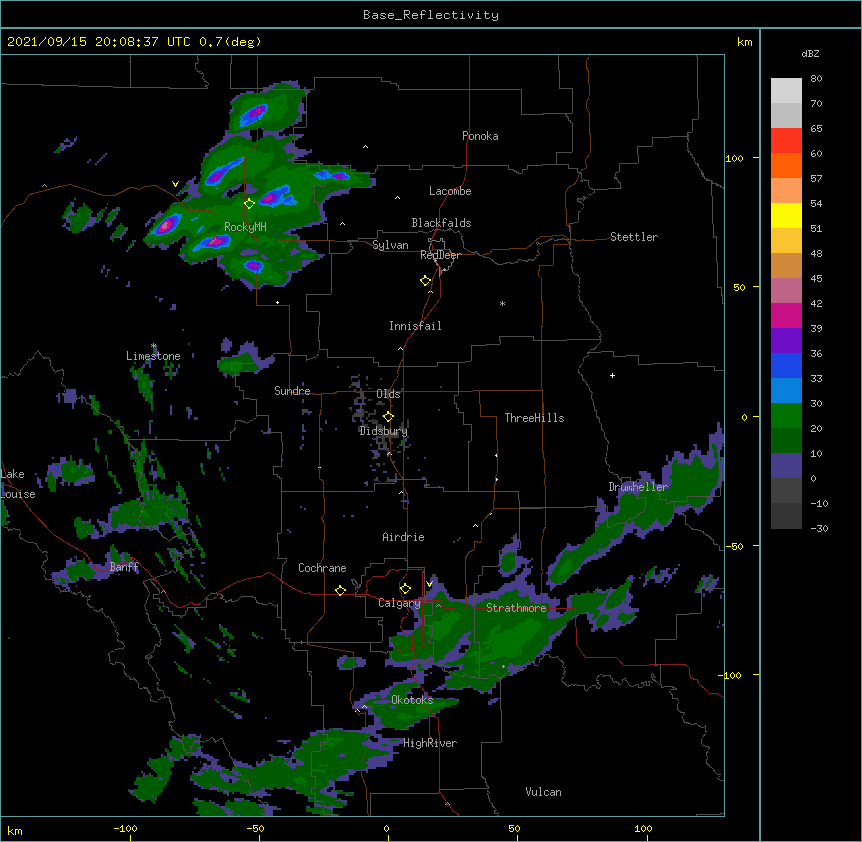Viewport: 862px width, 842px height.
Task: Click the Lacombe city label
Action: tap(450, 191)
